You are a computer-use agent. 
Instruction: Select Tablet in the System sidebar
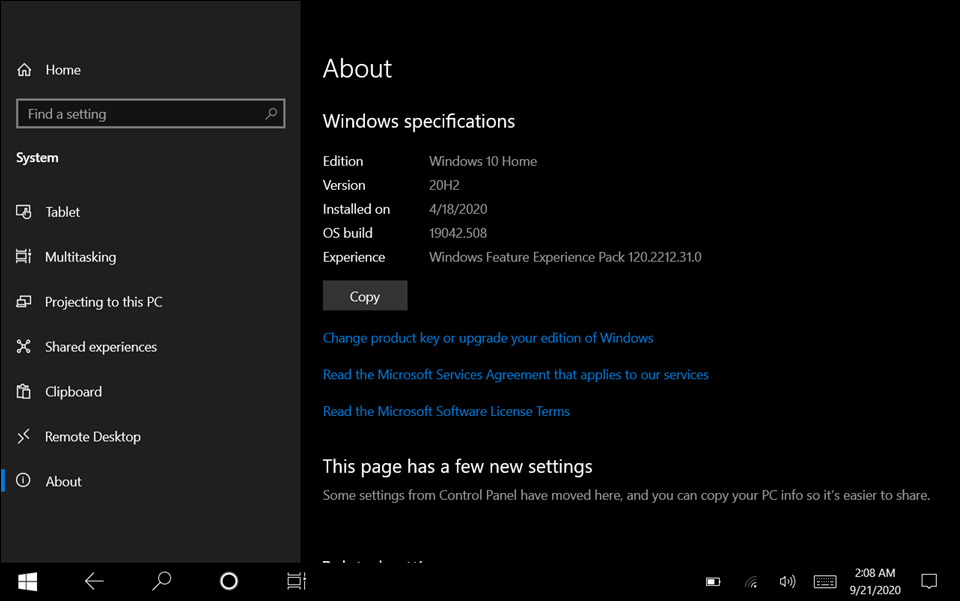click(x=62, y=212)
